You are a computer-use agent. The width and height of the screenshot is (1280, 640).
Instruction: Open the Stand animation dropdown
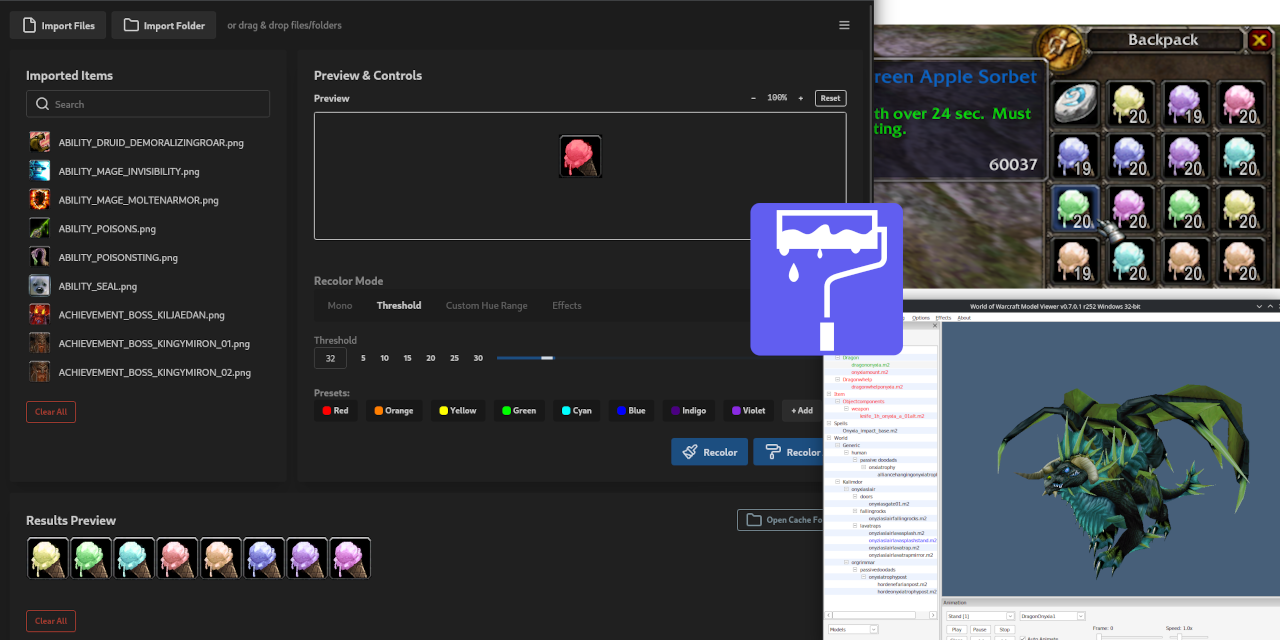point(979,616)
